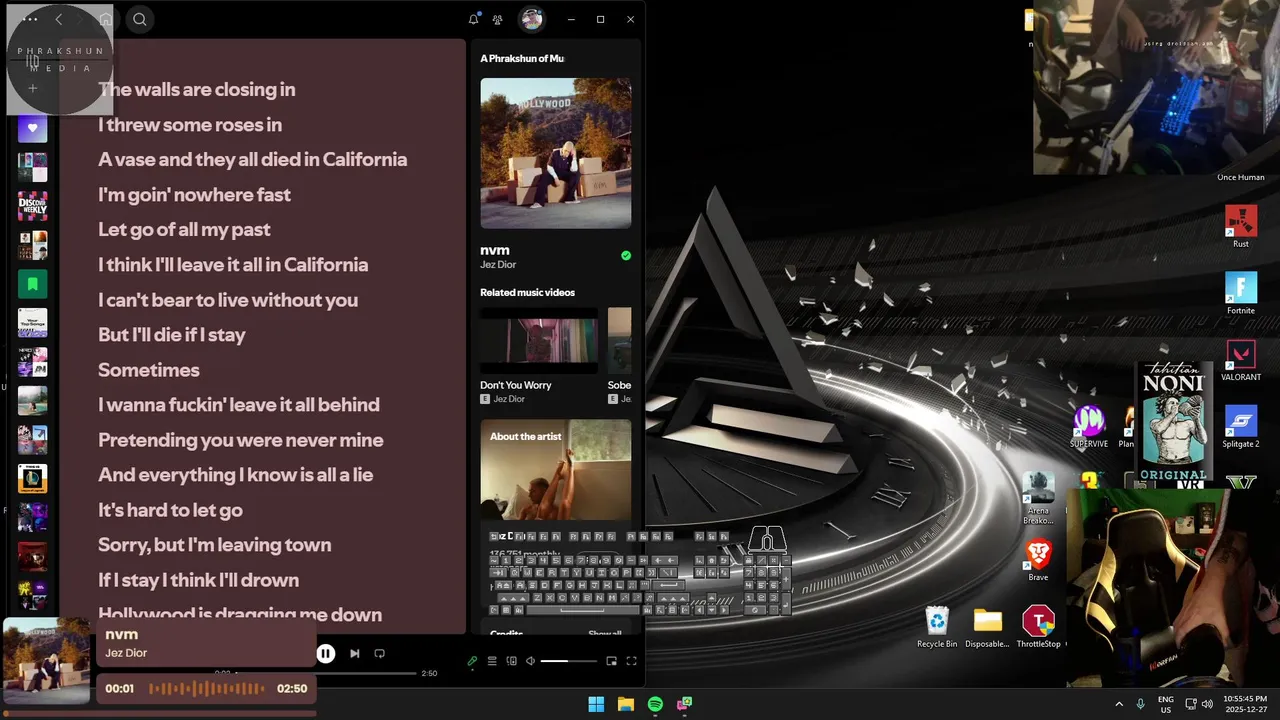Jump to lyric 'But I'll die if I stay'
1280x720 pixels.
(x=171, y=335)
